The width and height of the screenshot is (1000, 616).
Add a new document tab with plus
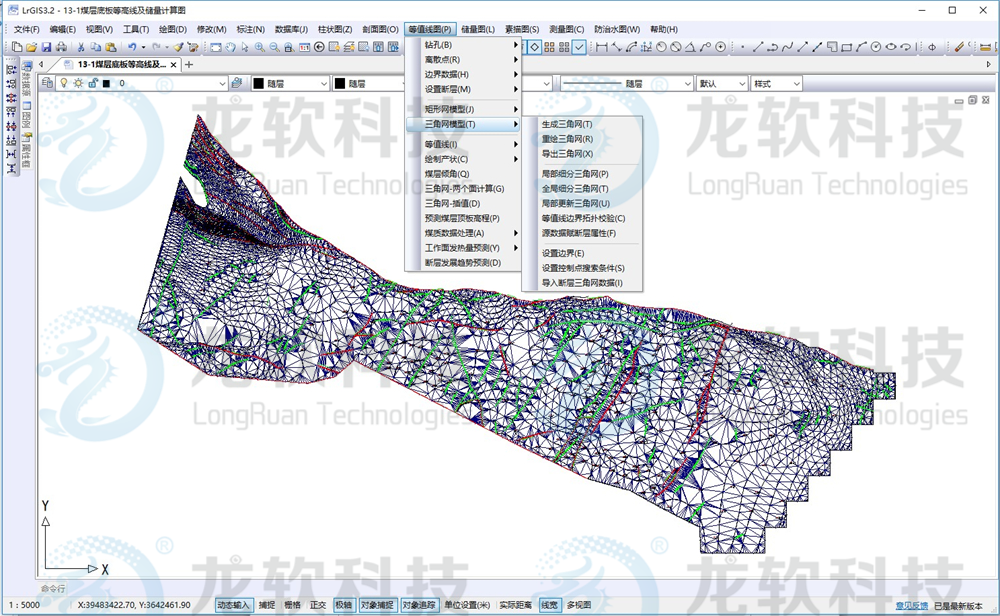pyautogui.click(x=190, y=64)
